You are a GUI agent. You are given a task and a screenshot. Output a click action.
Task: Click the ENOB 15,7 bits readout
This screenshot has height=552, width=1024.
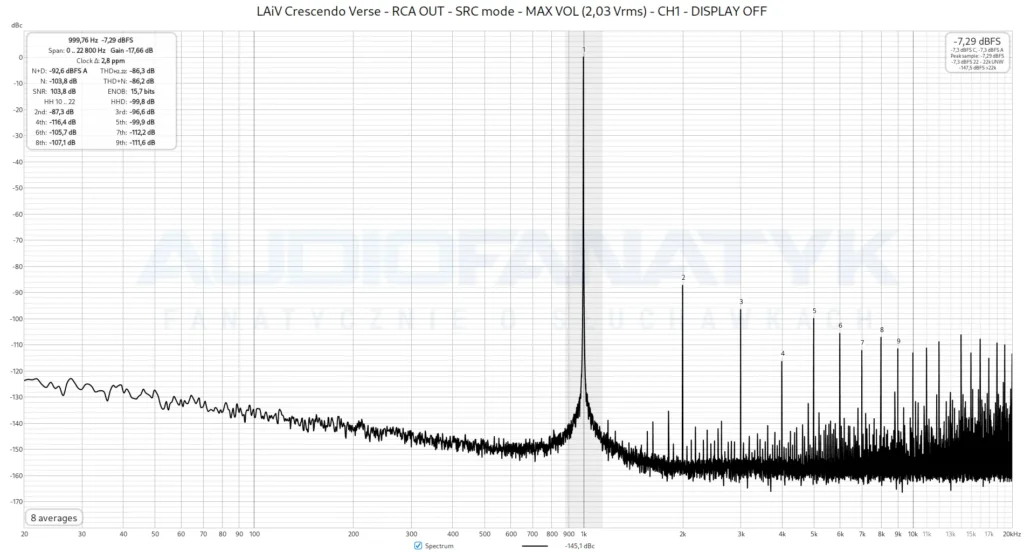131,91
